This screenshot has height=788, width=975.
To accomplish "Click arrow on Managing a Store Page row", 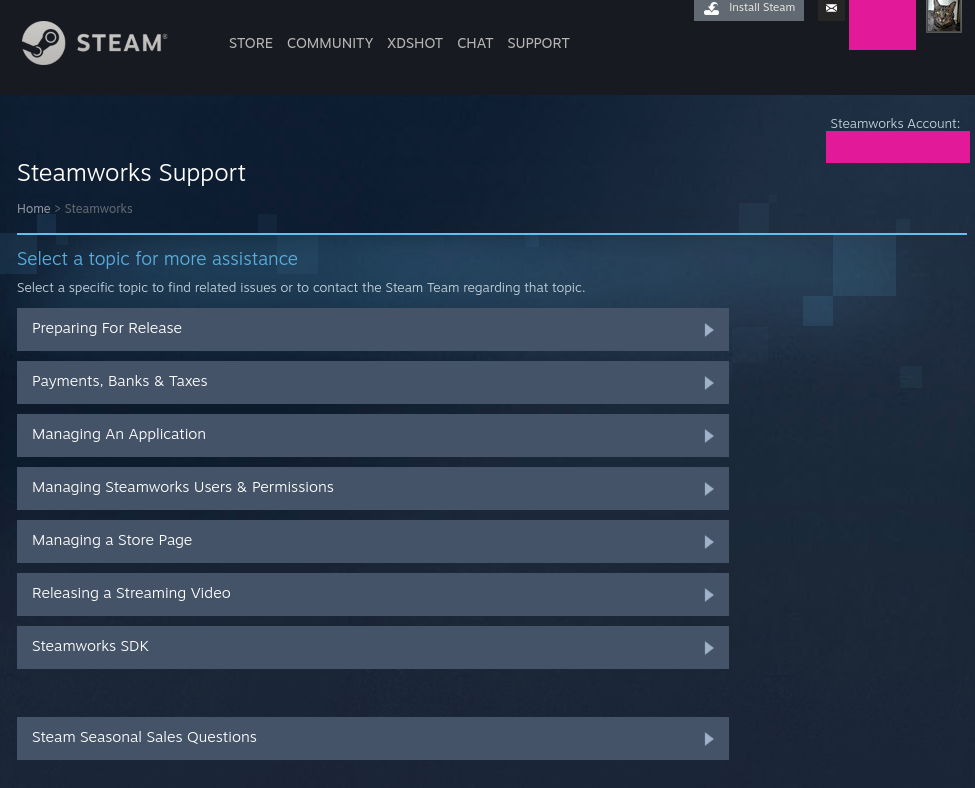I will (709, 542).
